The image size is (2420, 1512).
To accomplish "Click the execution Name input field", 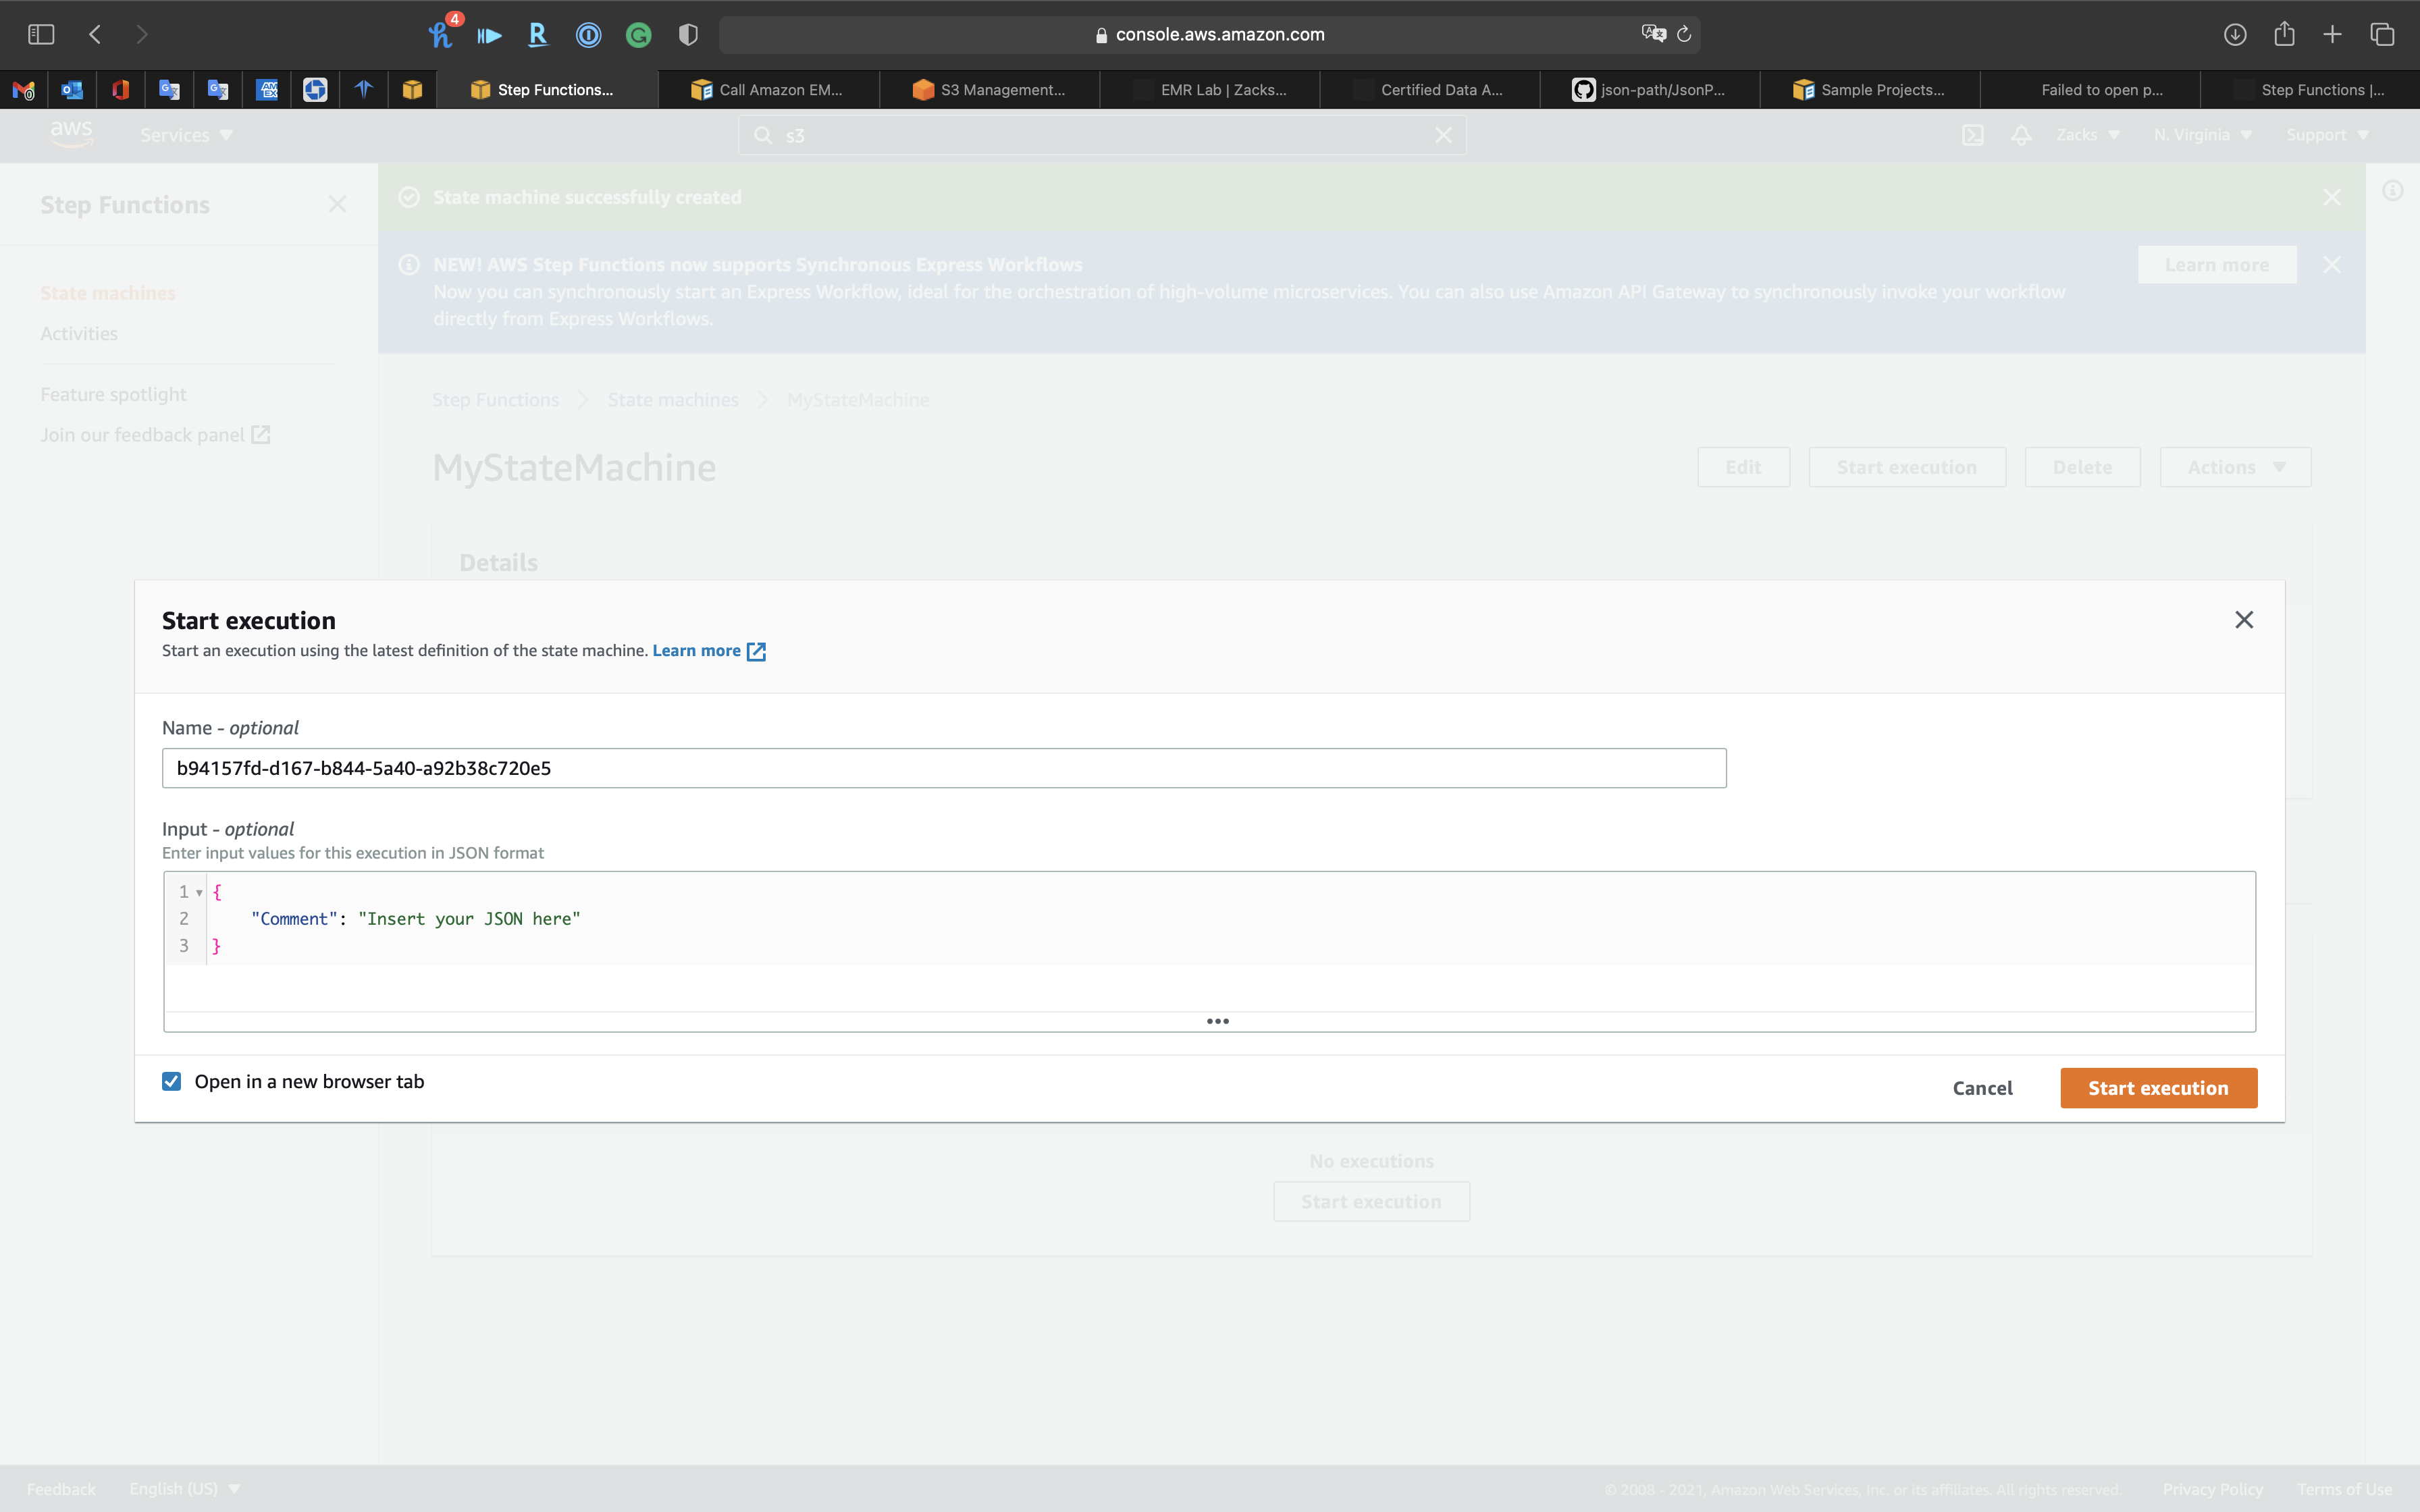I will tap(943, 768).
